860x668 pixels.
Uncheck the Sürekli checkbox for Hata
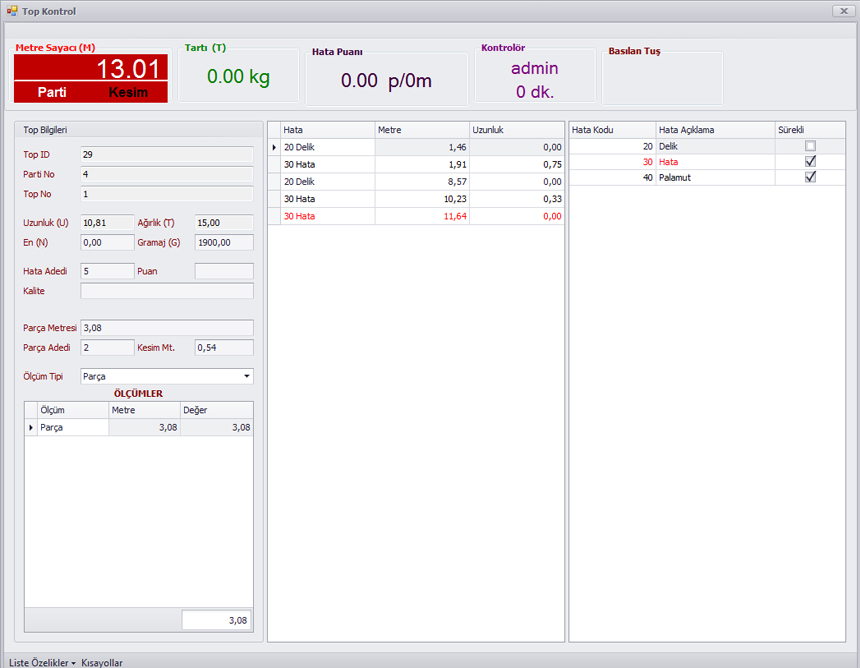(810, 161)
